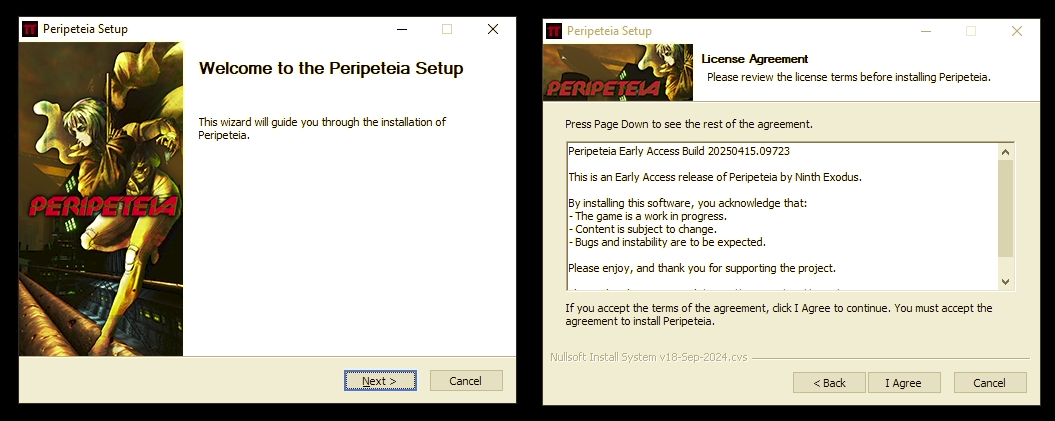
Task: Click 'Nullsoft Install System v18-Sep-2024.cvs' text
Action: pyautogui.click(x=649, y=357)
